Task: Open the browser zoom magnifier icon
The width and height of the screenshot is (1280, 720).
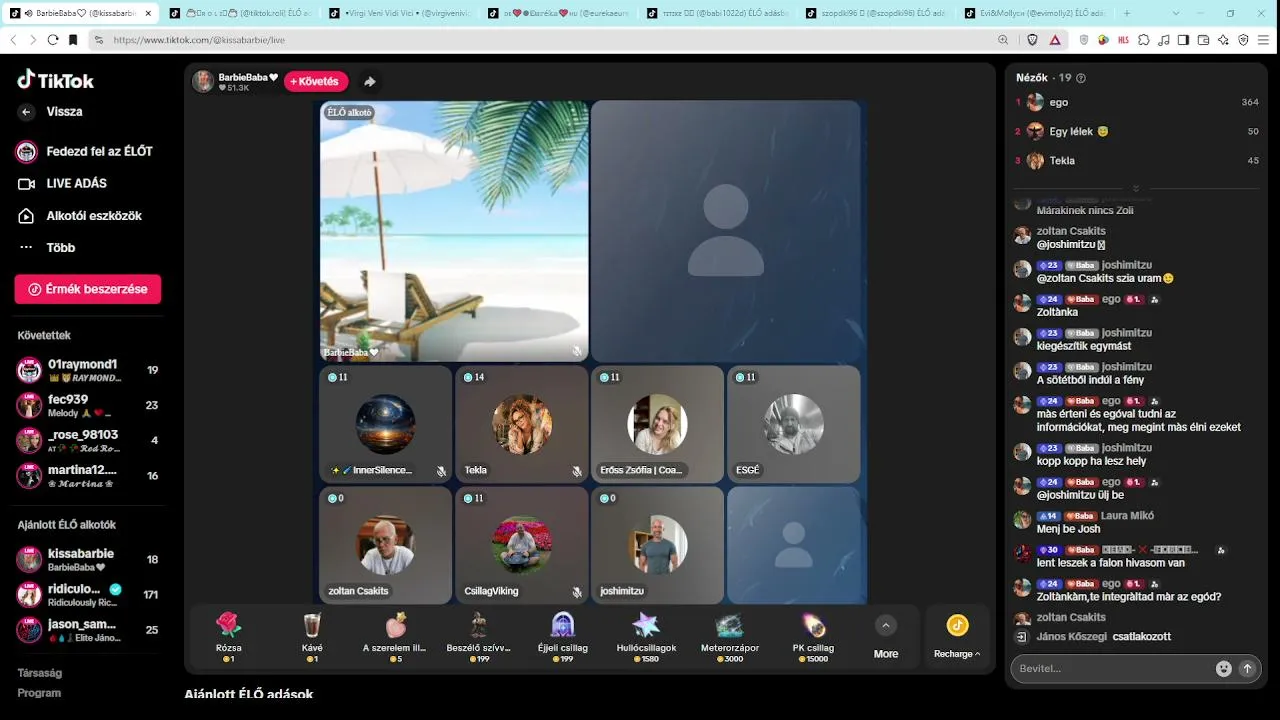Action: point(1003,40)
